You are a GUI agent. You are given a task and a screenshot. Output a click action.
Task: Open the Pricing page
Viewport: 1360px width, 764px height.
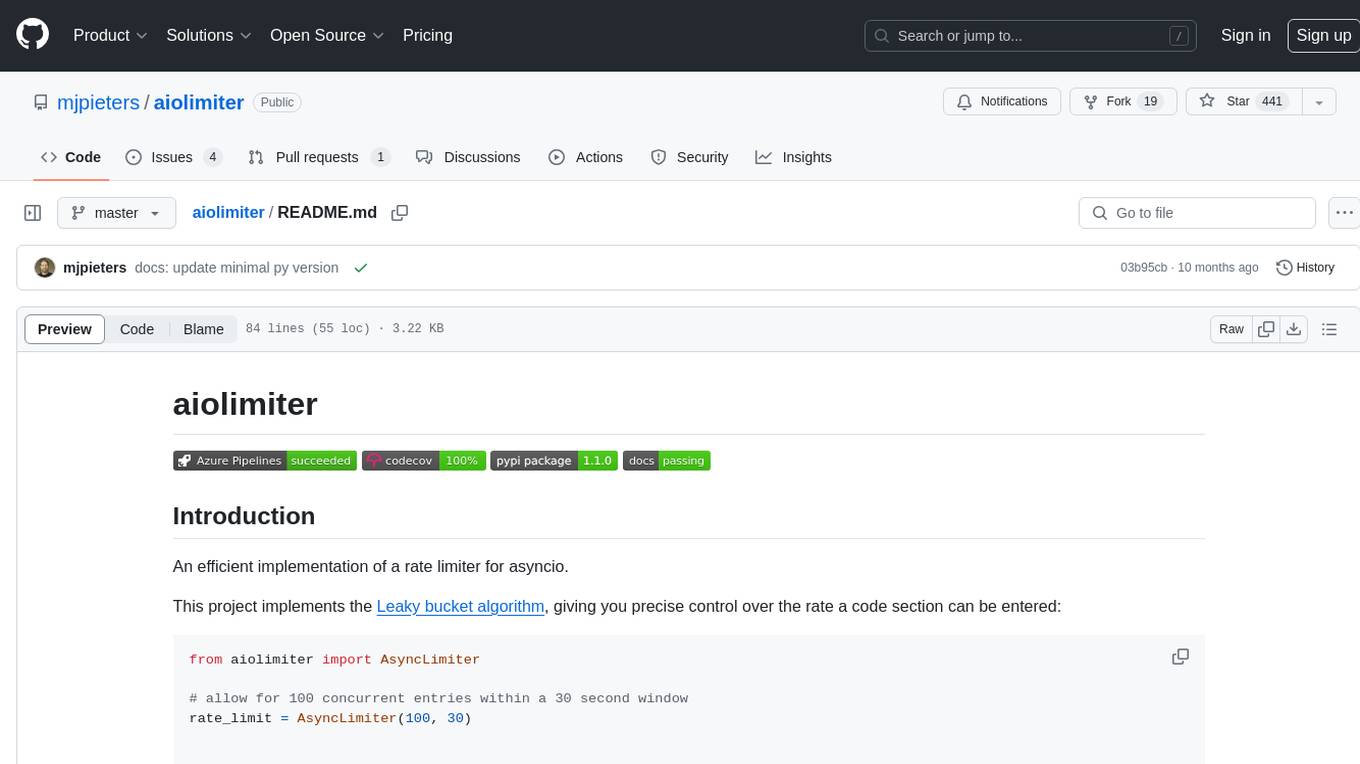click(427, 35)
